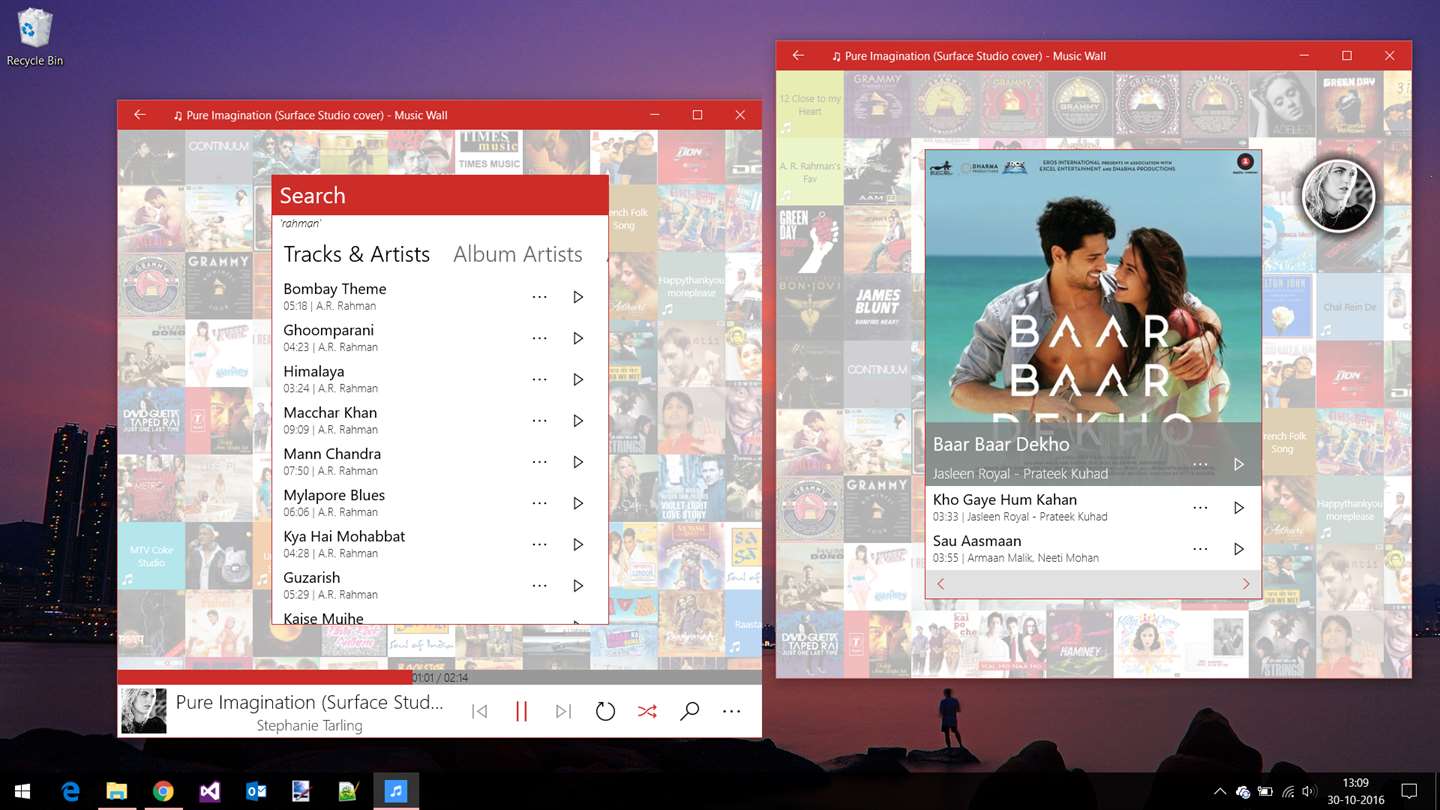Open the Recycle Bin desktop icon
This screenshot has height=810, width=1440.
coord(33,37)
